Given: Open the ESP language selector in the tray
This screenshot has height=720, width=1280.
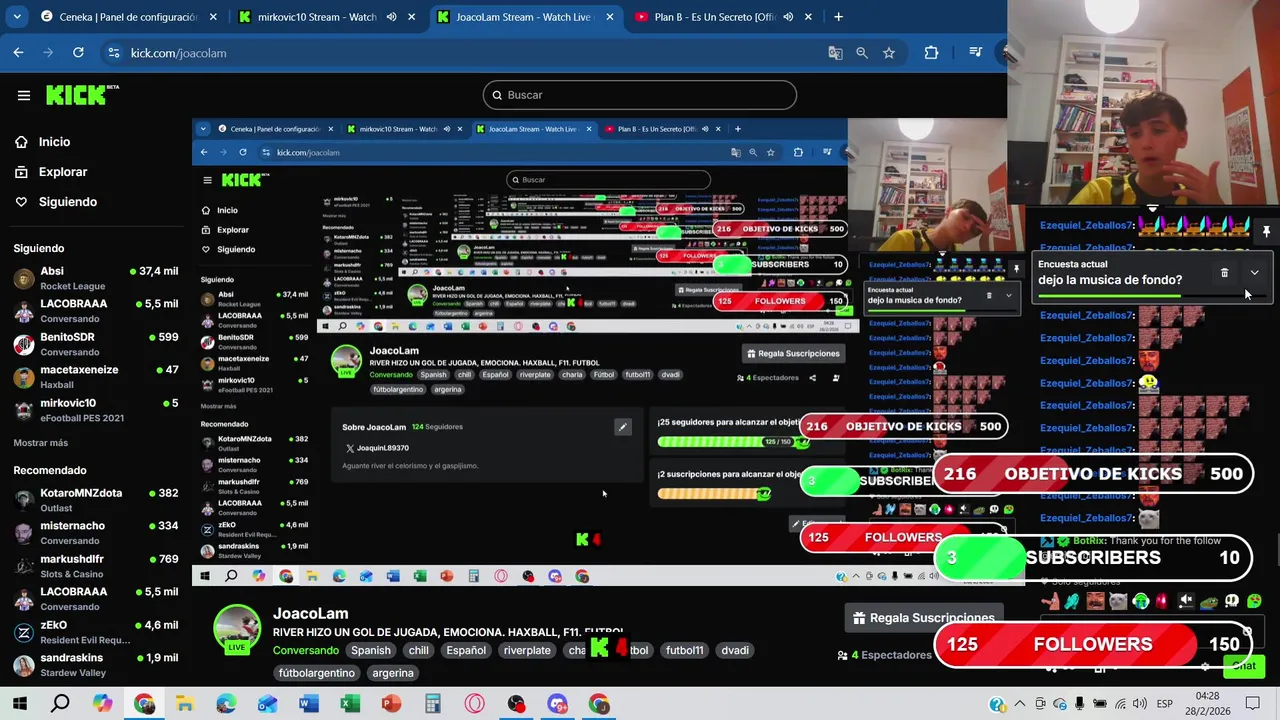Looking at the screenshot, I should click(x=1164, y=704).
